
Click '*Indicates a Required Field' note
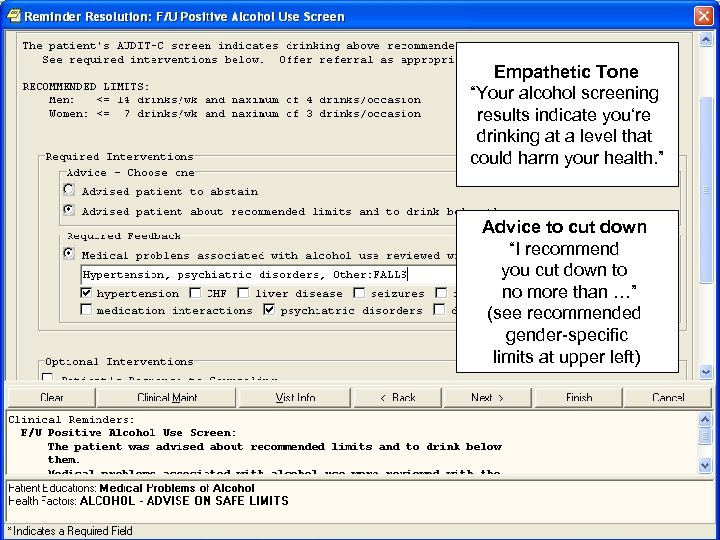70,531
